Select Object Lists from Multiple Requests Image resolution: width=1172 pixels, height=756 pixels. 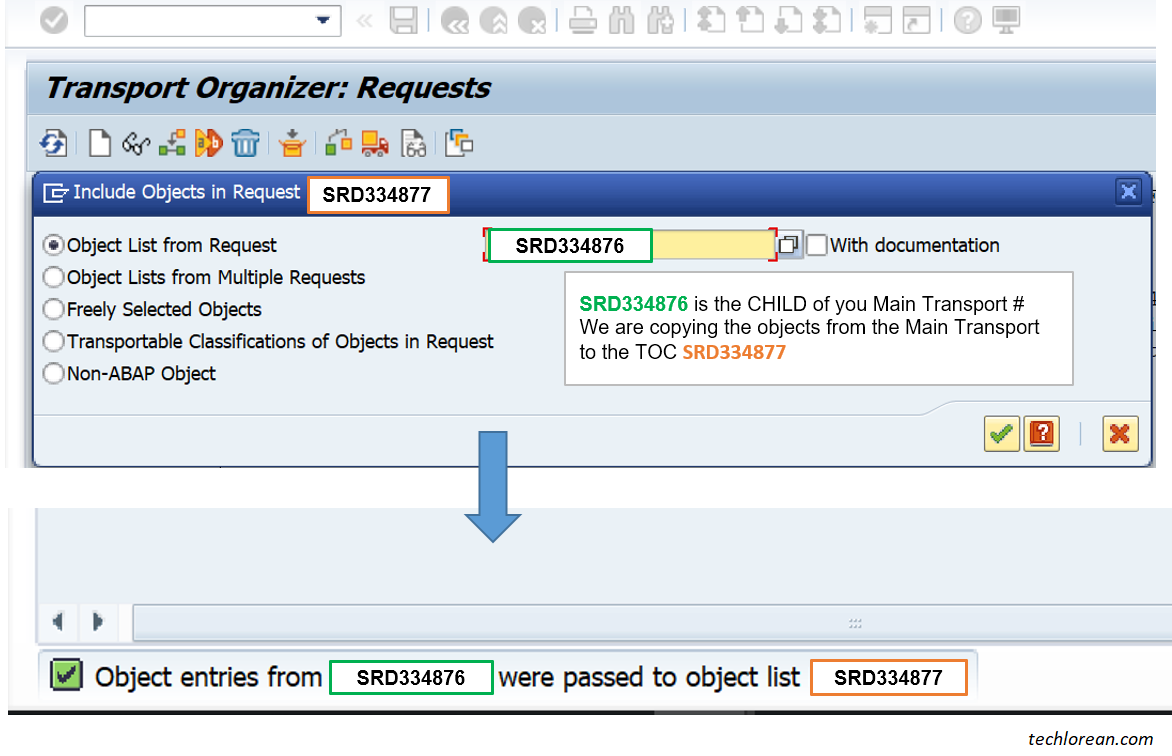[54, 278]
